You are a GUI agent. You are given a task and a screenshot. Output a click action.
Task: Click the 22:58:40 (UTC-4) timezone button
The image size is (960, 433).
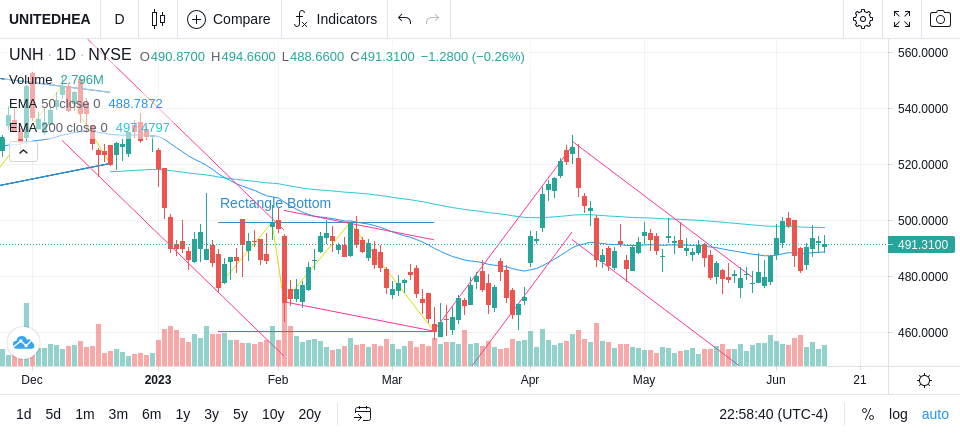coord(773,415)
